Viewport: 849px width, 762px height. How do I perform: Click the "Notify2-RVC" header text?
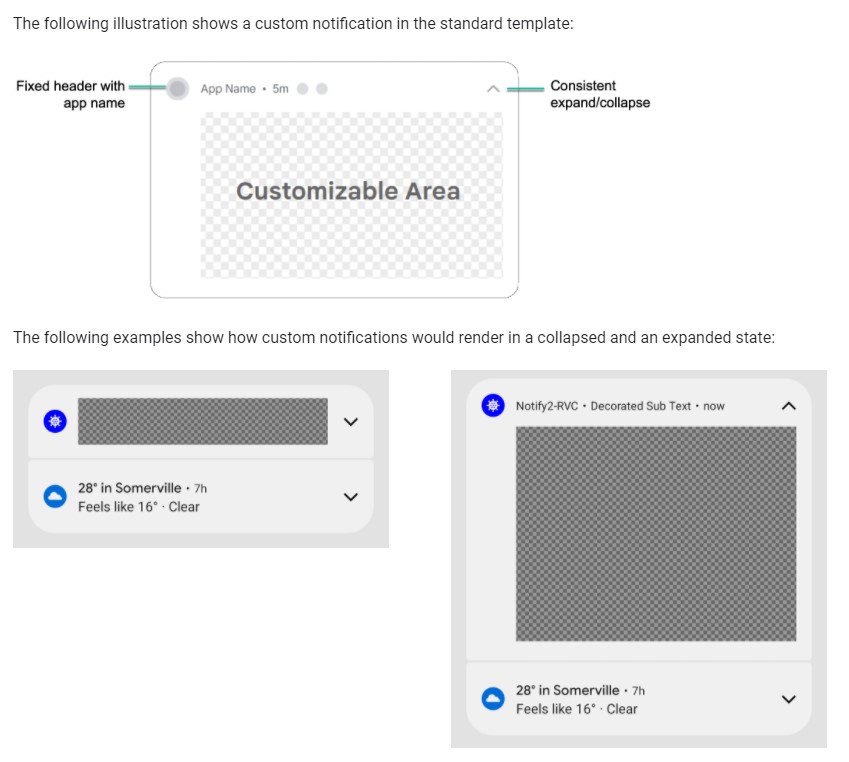click(x=547, y=406)
